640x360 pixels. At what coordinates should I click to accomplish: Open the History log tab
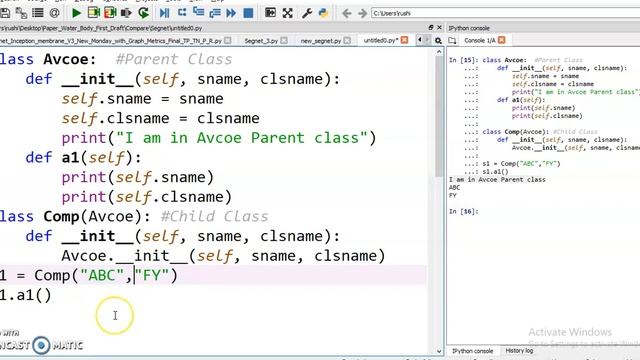519,351
